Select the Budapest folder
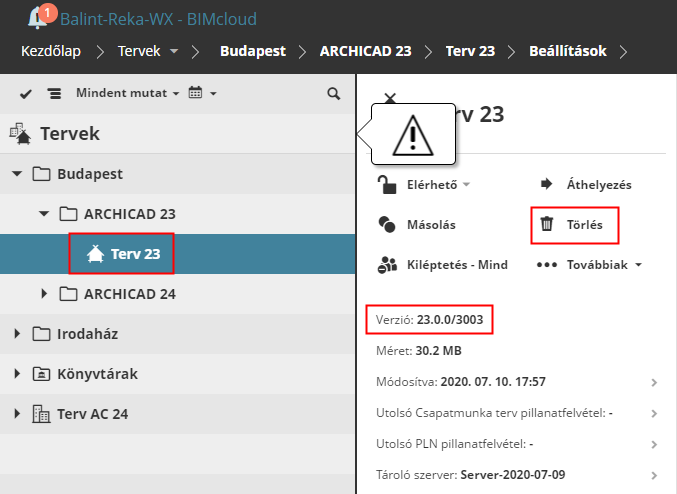 [x=90, y=174]
